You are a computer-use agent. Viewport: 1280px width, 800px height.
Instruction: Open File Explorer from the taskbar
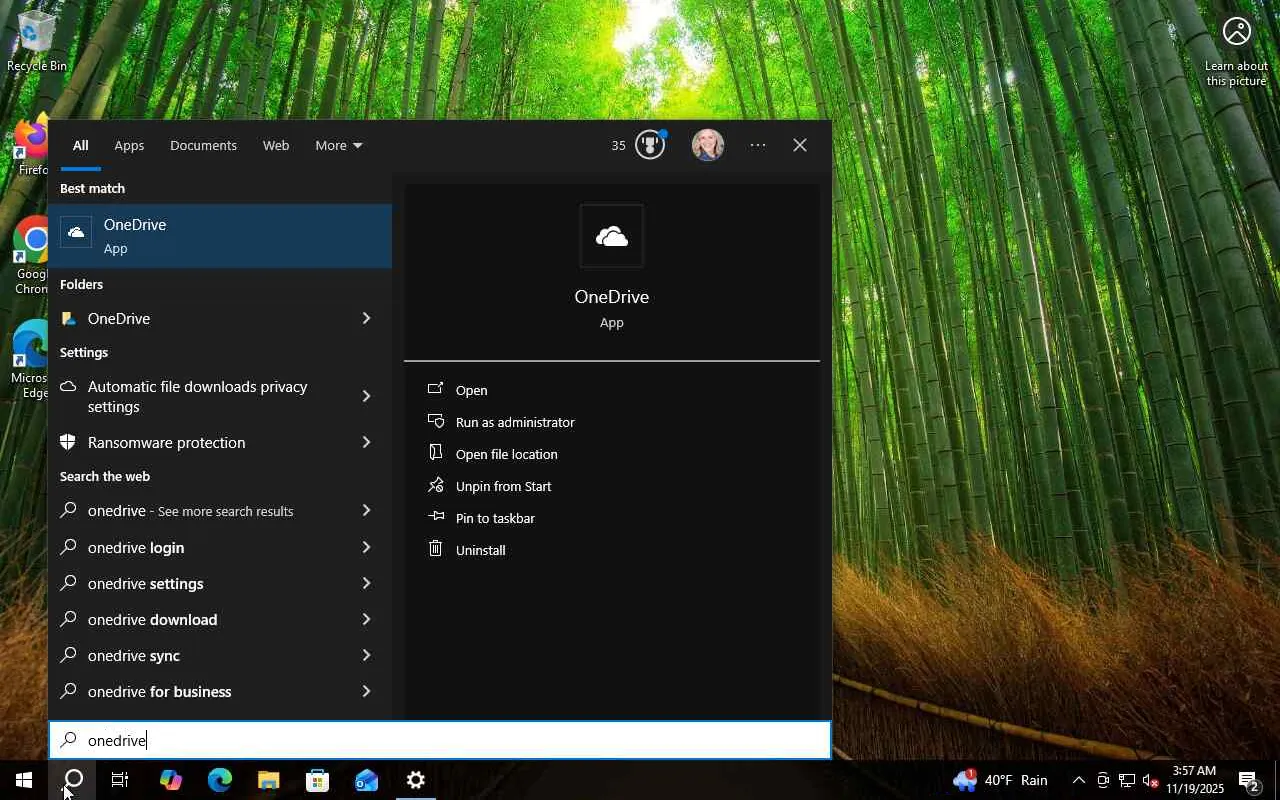click(x=268, y=780)
